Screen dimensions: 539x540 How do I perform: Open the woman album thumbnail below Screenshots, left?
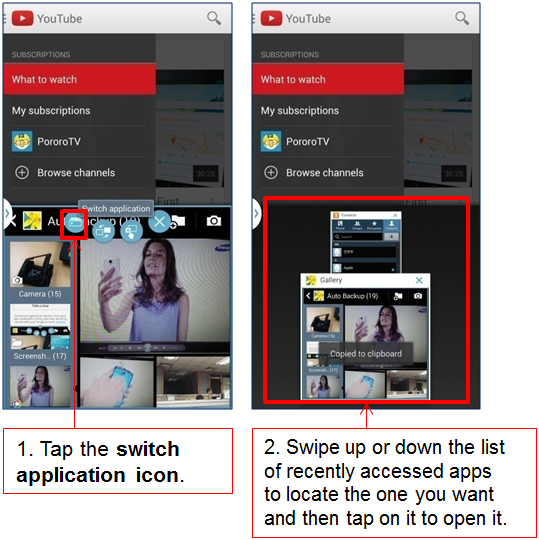[40, 386]
